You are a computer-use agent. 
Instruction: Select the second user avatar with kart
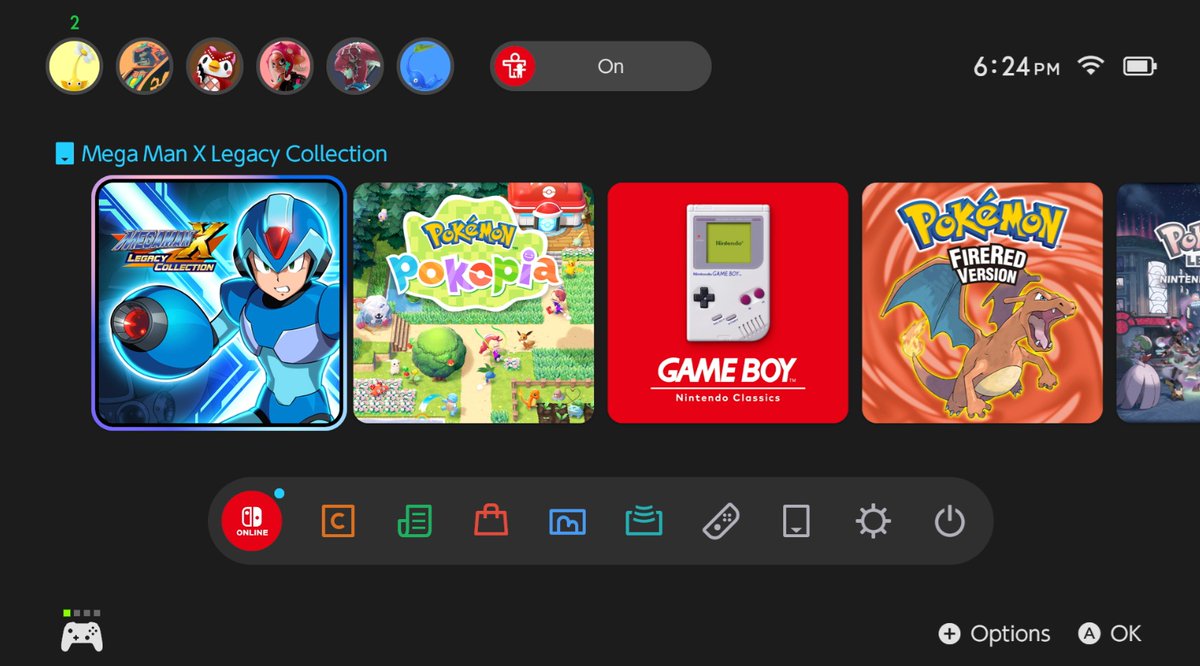point(145,66)
